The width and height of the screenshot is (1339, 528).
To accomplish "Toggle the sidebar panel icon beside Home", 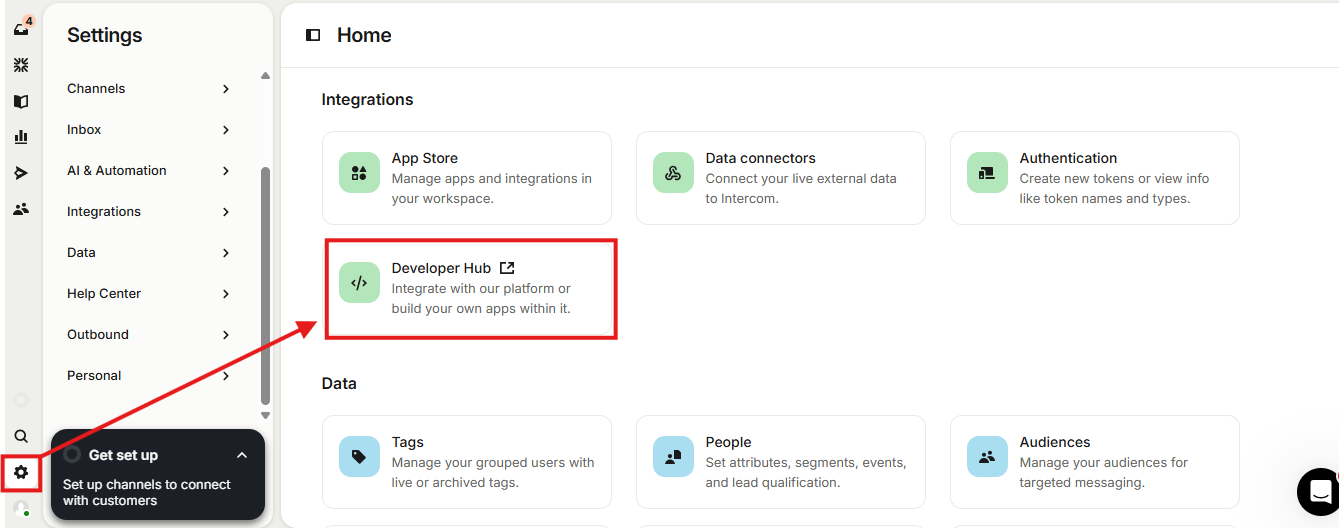I will coord(313,35).
